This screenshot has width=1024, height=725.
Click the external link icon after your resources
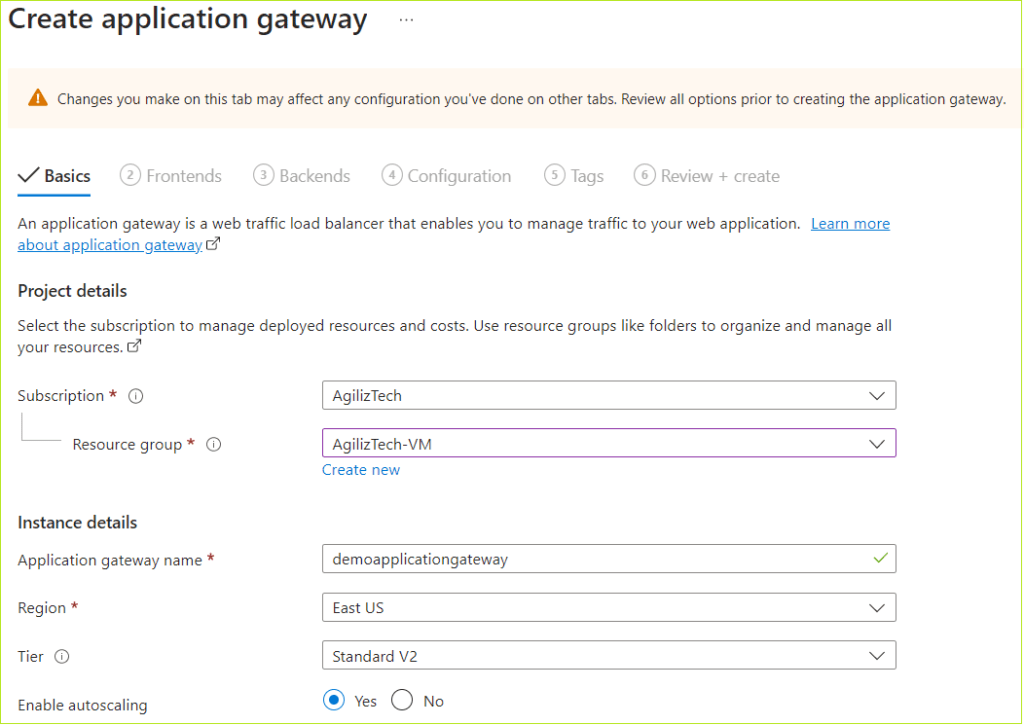point(133,346)
